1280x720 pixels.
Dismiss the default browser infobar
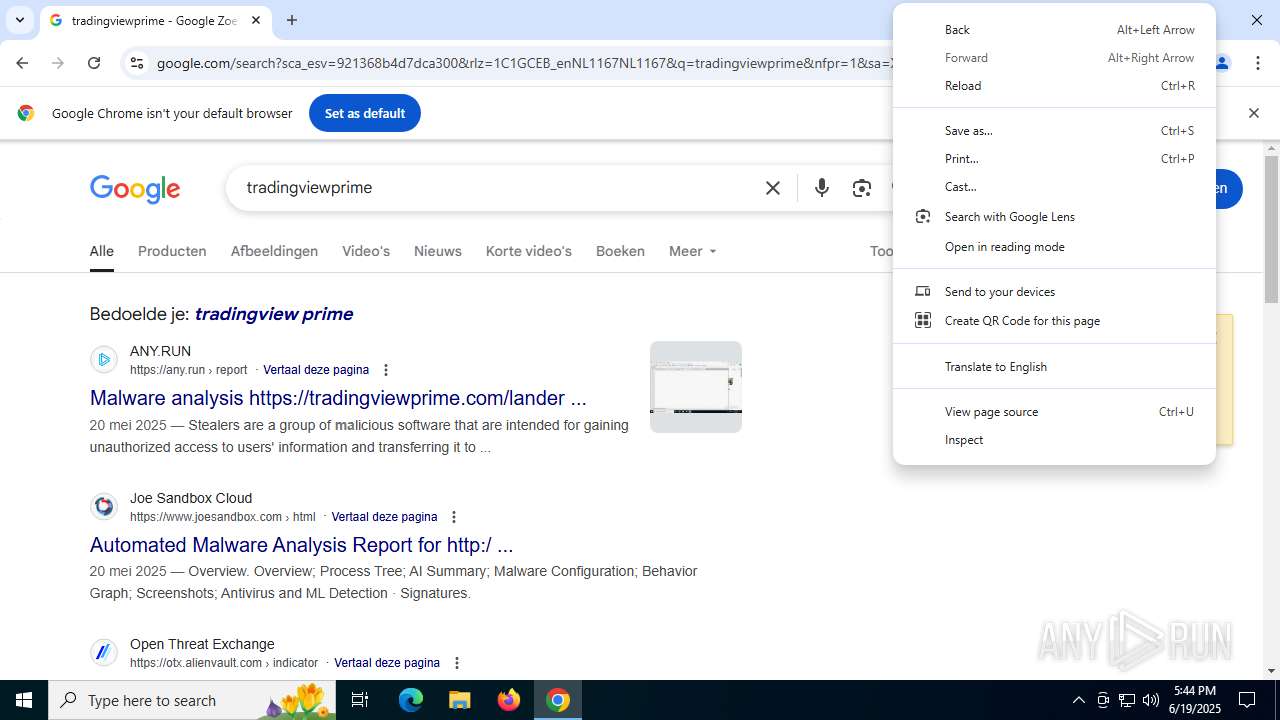[x=1253, y=113]
